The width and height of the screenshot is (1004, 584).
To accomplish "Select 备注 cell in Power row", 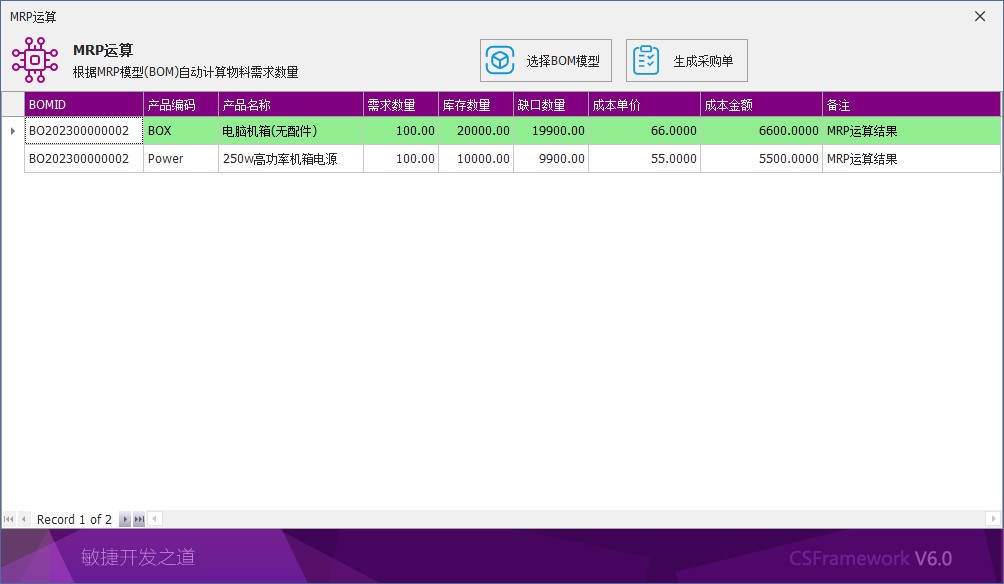I will [911, 159].
